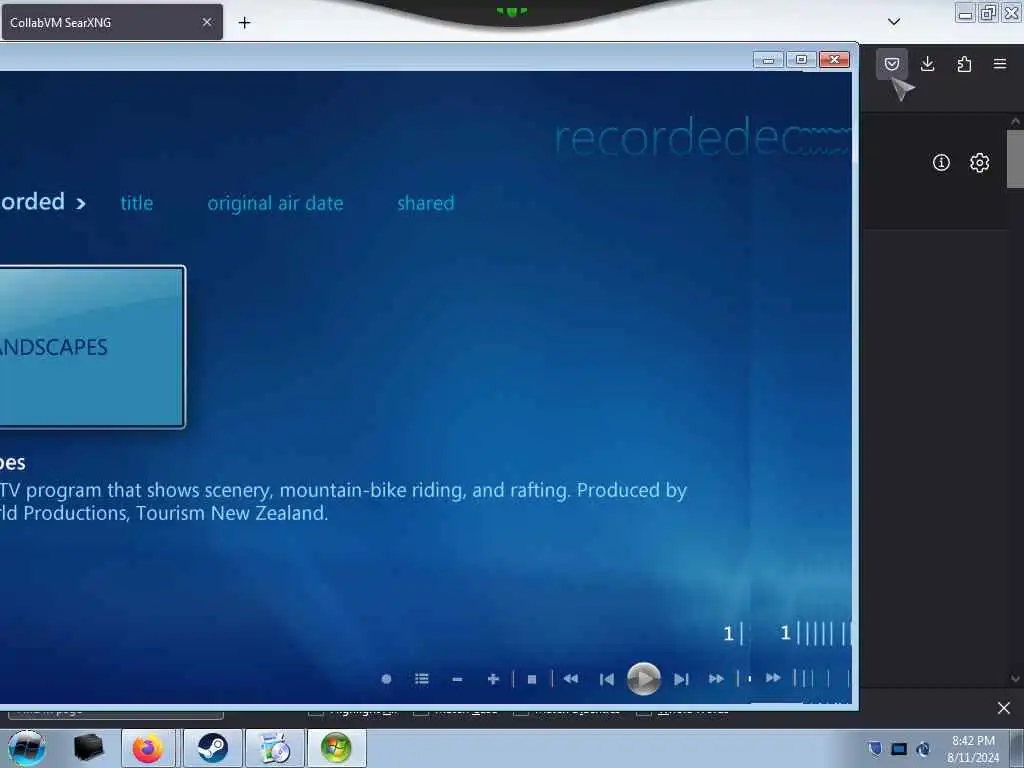Click the Rewind double-arrow button
The image size is (1024, 768).
pos(570,679)
